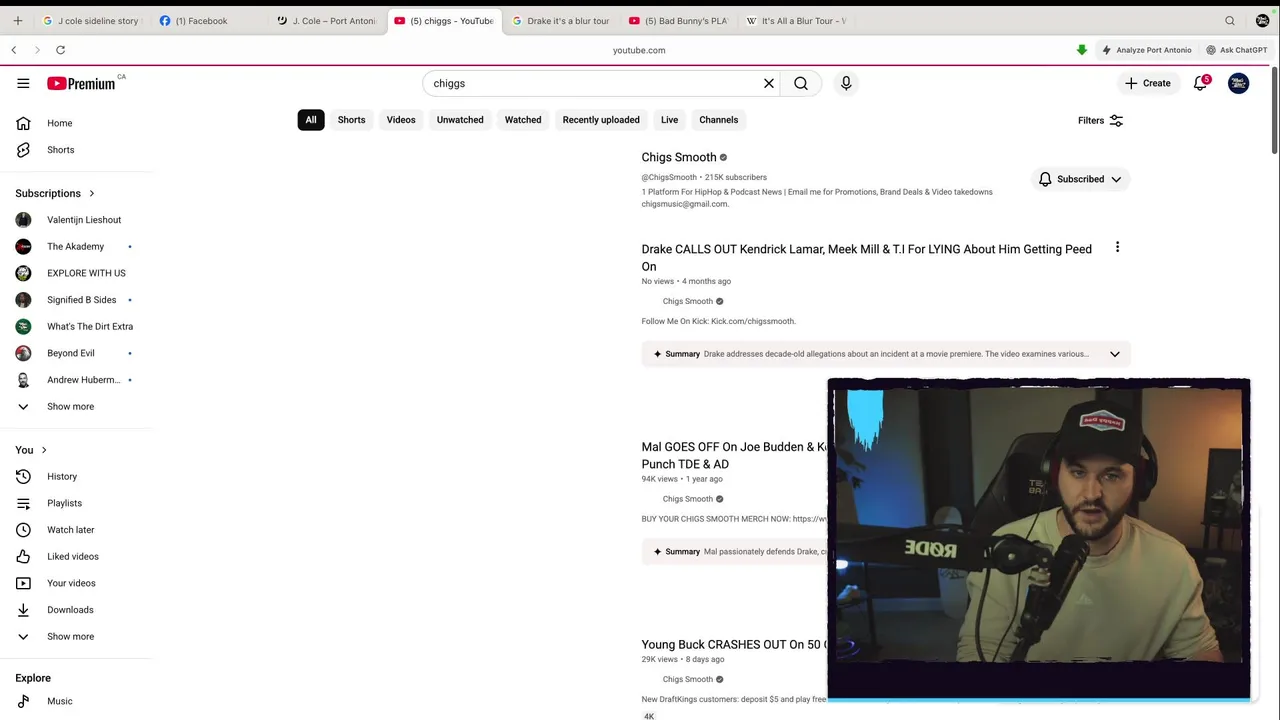
Task: Expand the You section arrow
Action: tap(44, 450)
